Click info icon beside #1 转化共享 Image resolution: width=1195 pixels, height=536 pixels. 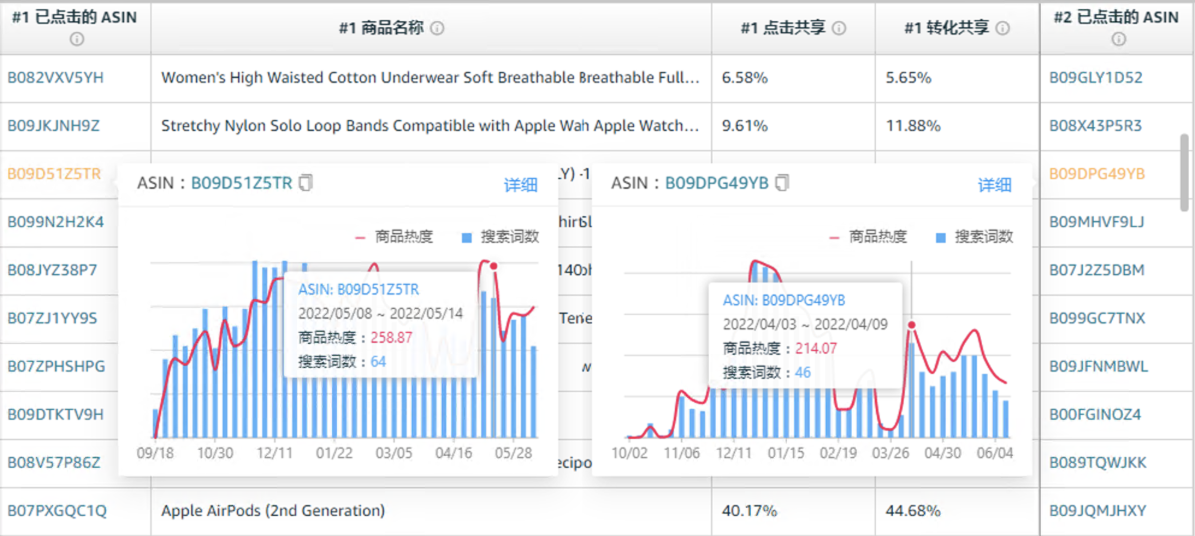(x=1003, y=28)
